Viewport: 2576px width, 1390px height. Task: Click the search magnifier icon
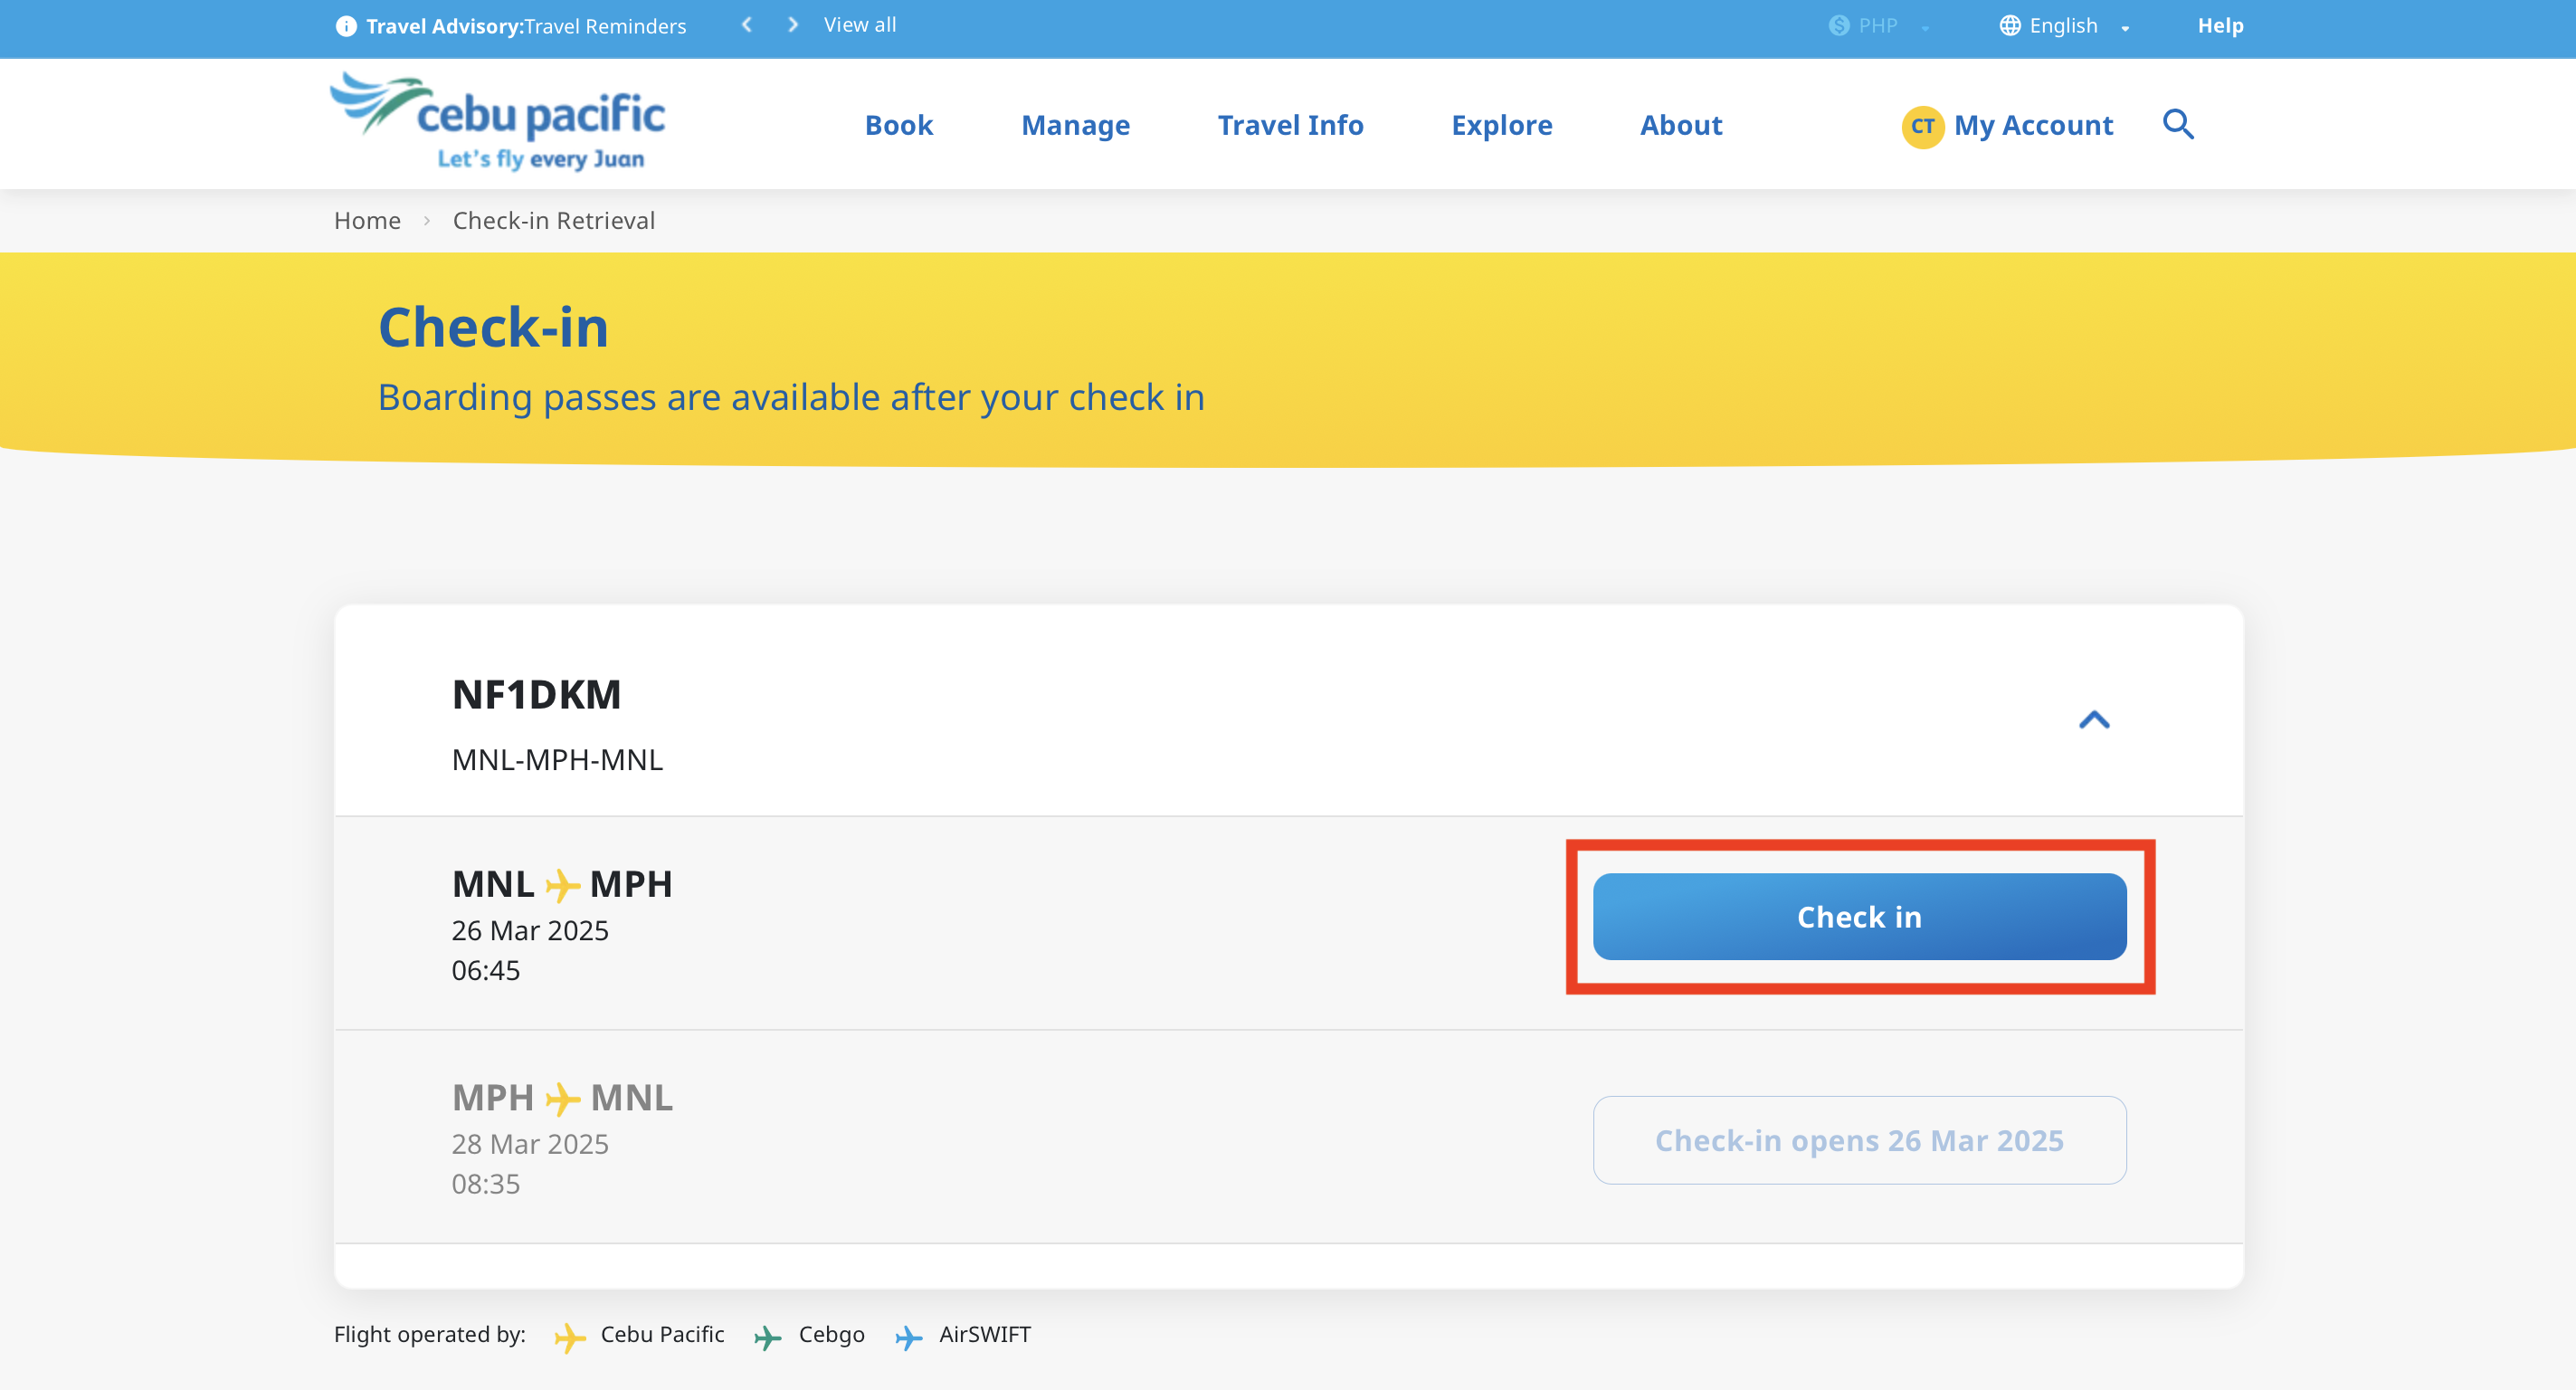coord(2178,124)
